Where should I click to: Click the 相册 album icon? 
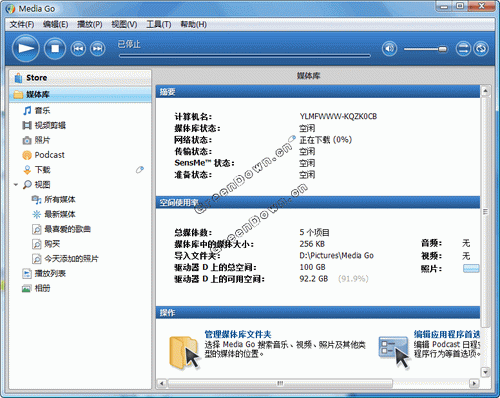(27, 288)
